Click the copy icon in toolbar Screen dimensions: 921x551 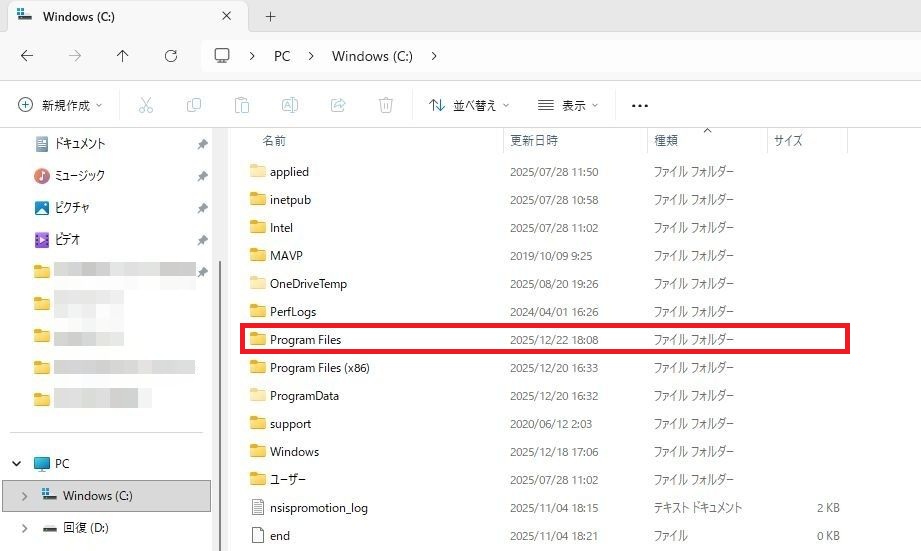[x=193, y=105]
